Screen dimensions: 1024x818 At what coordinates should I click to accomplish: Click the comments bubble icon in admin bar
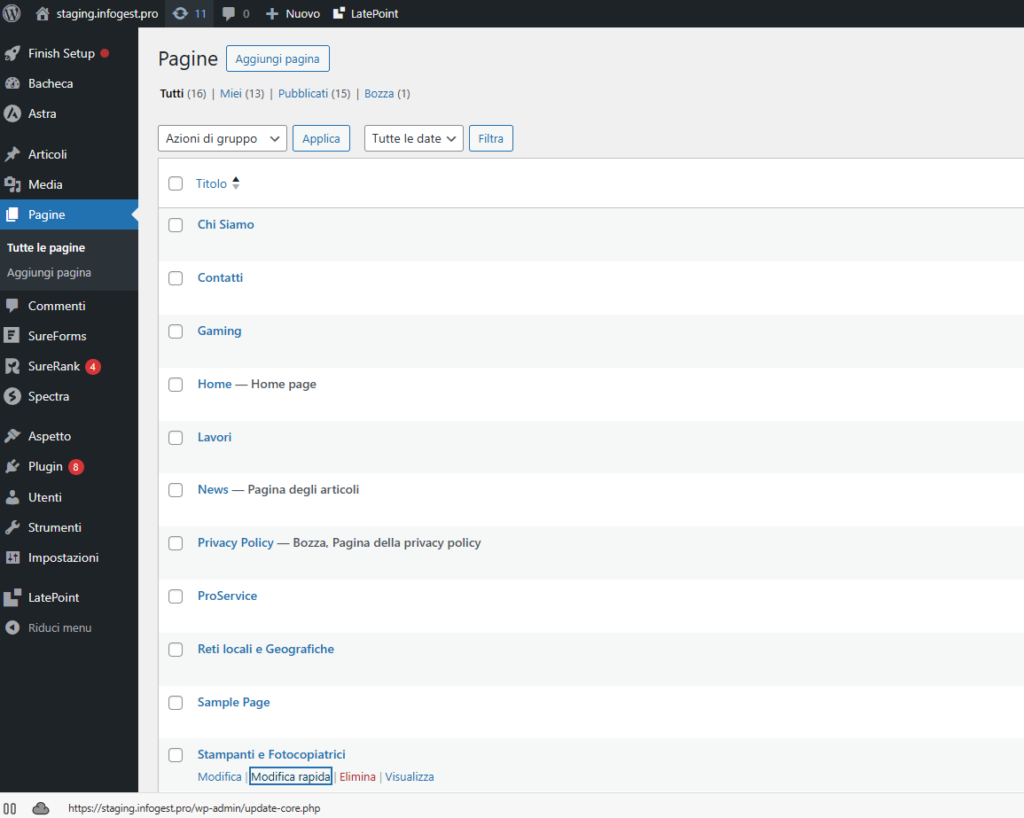229,14
